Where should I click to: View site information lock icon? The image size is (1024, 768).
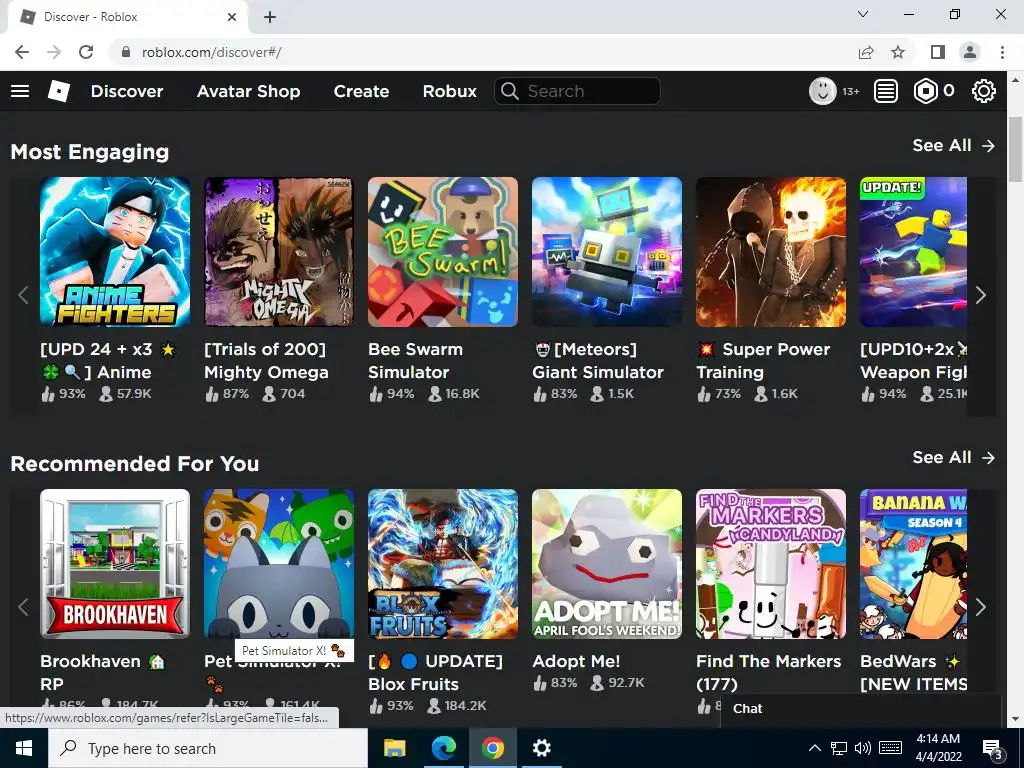point(126,52)
